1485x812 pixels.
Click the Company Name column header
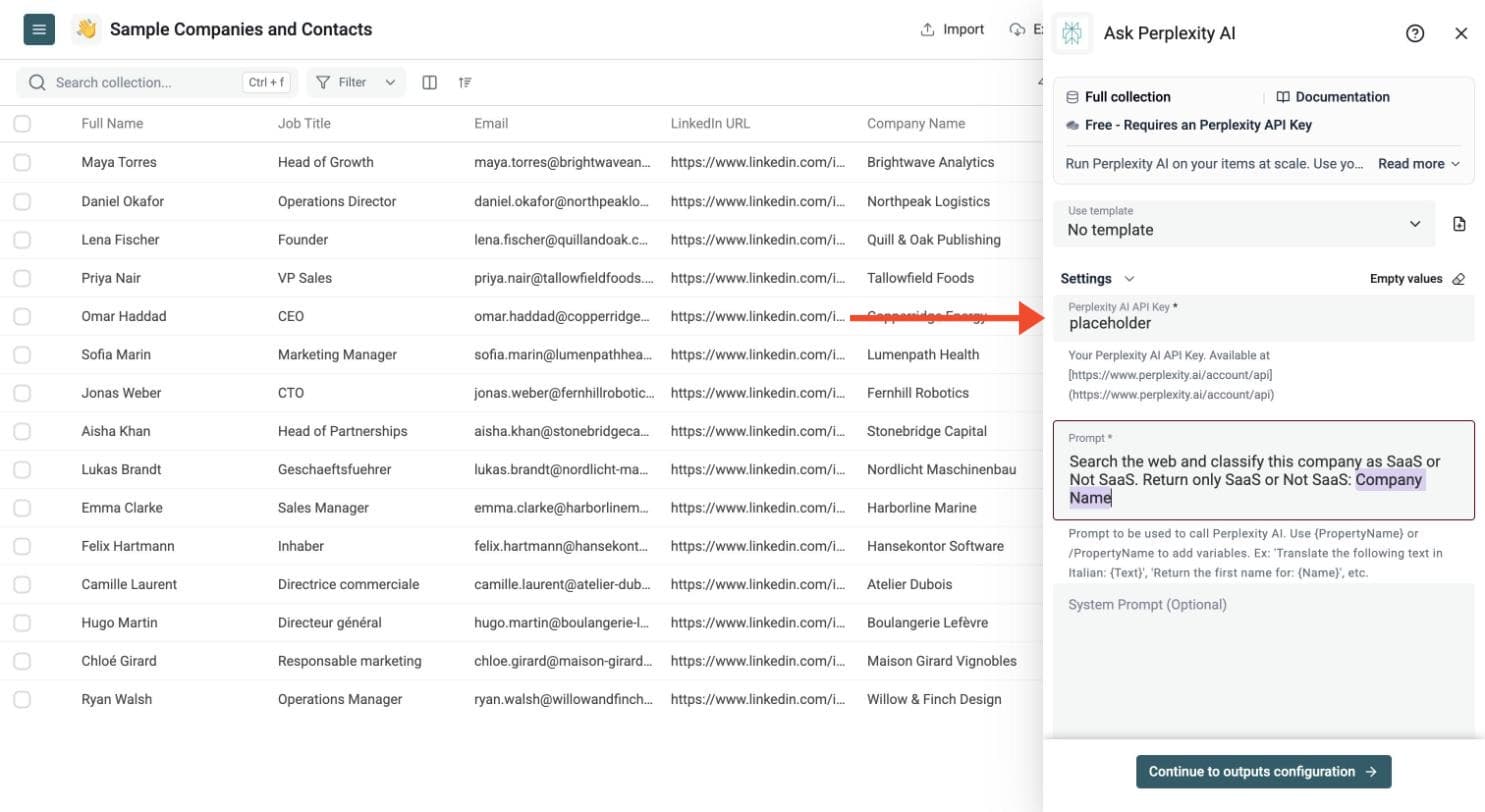point(916,124)
